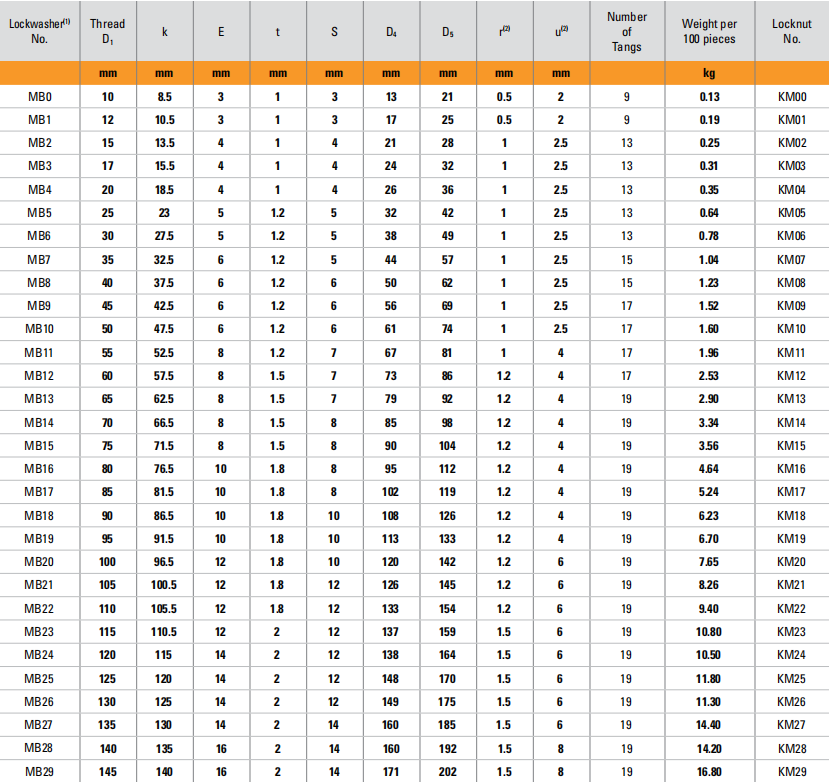Click the 10.80 weight value
Image resolution: width=829 pixels, height=782 pixels.
708,631
